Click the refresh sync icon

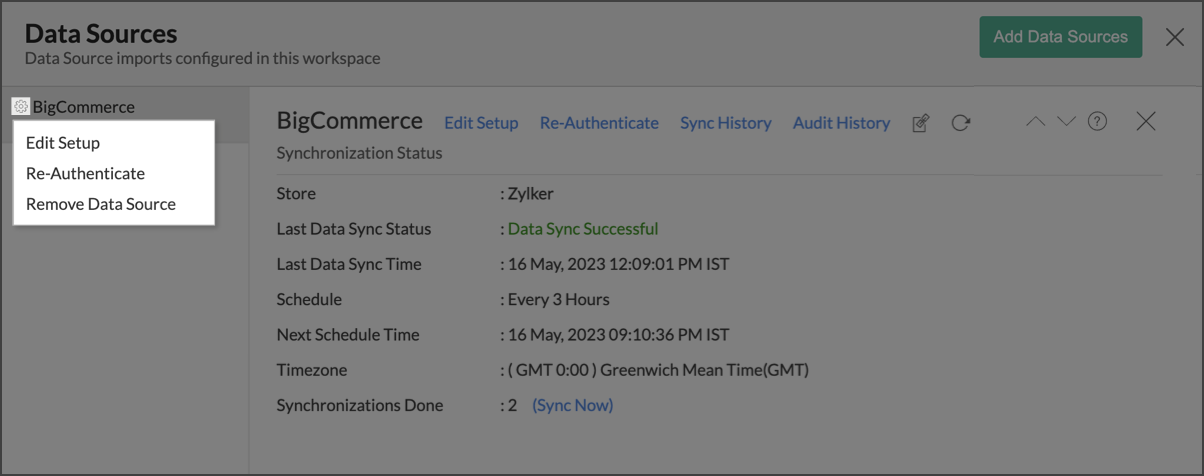[961, 123]
